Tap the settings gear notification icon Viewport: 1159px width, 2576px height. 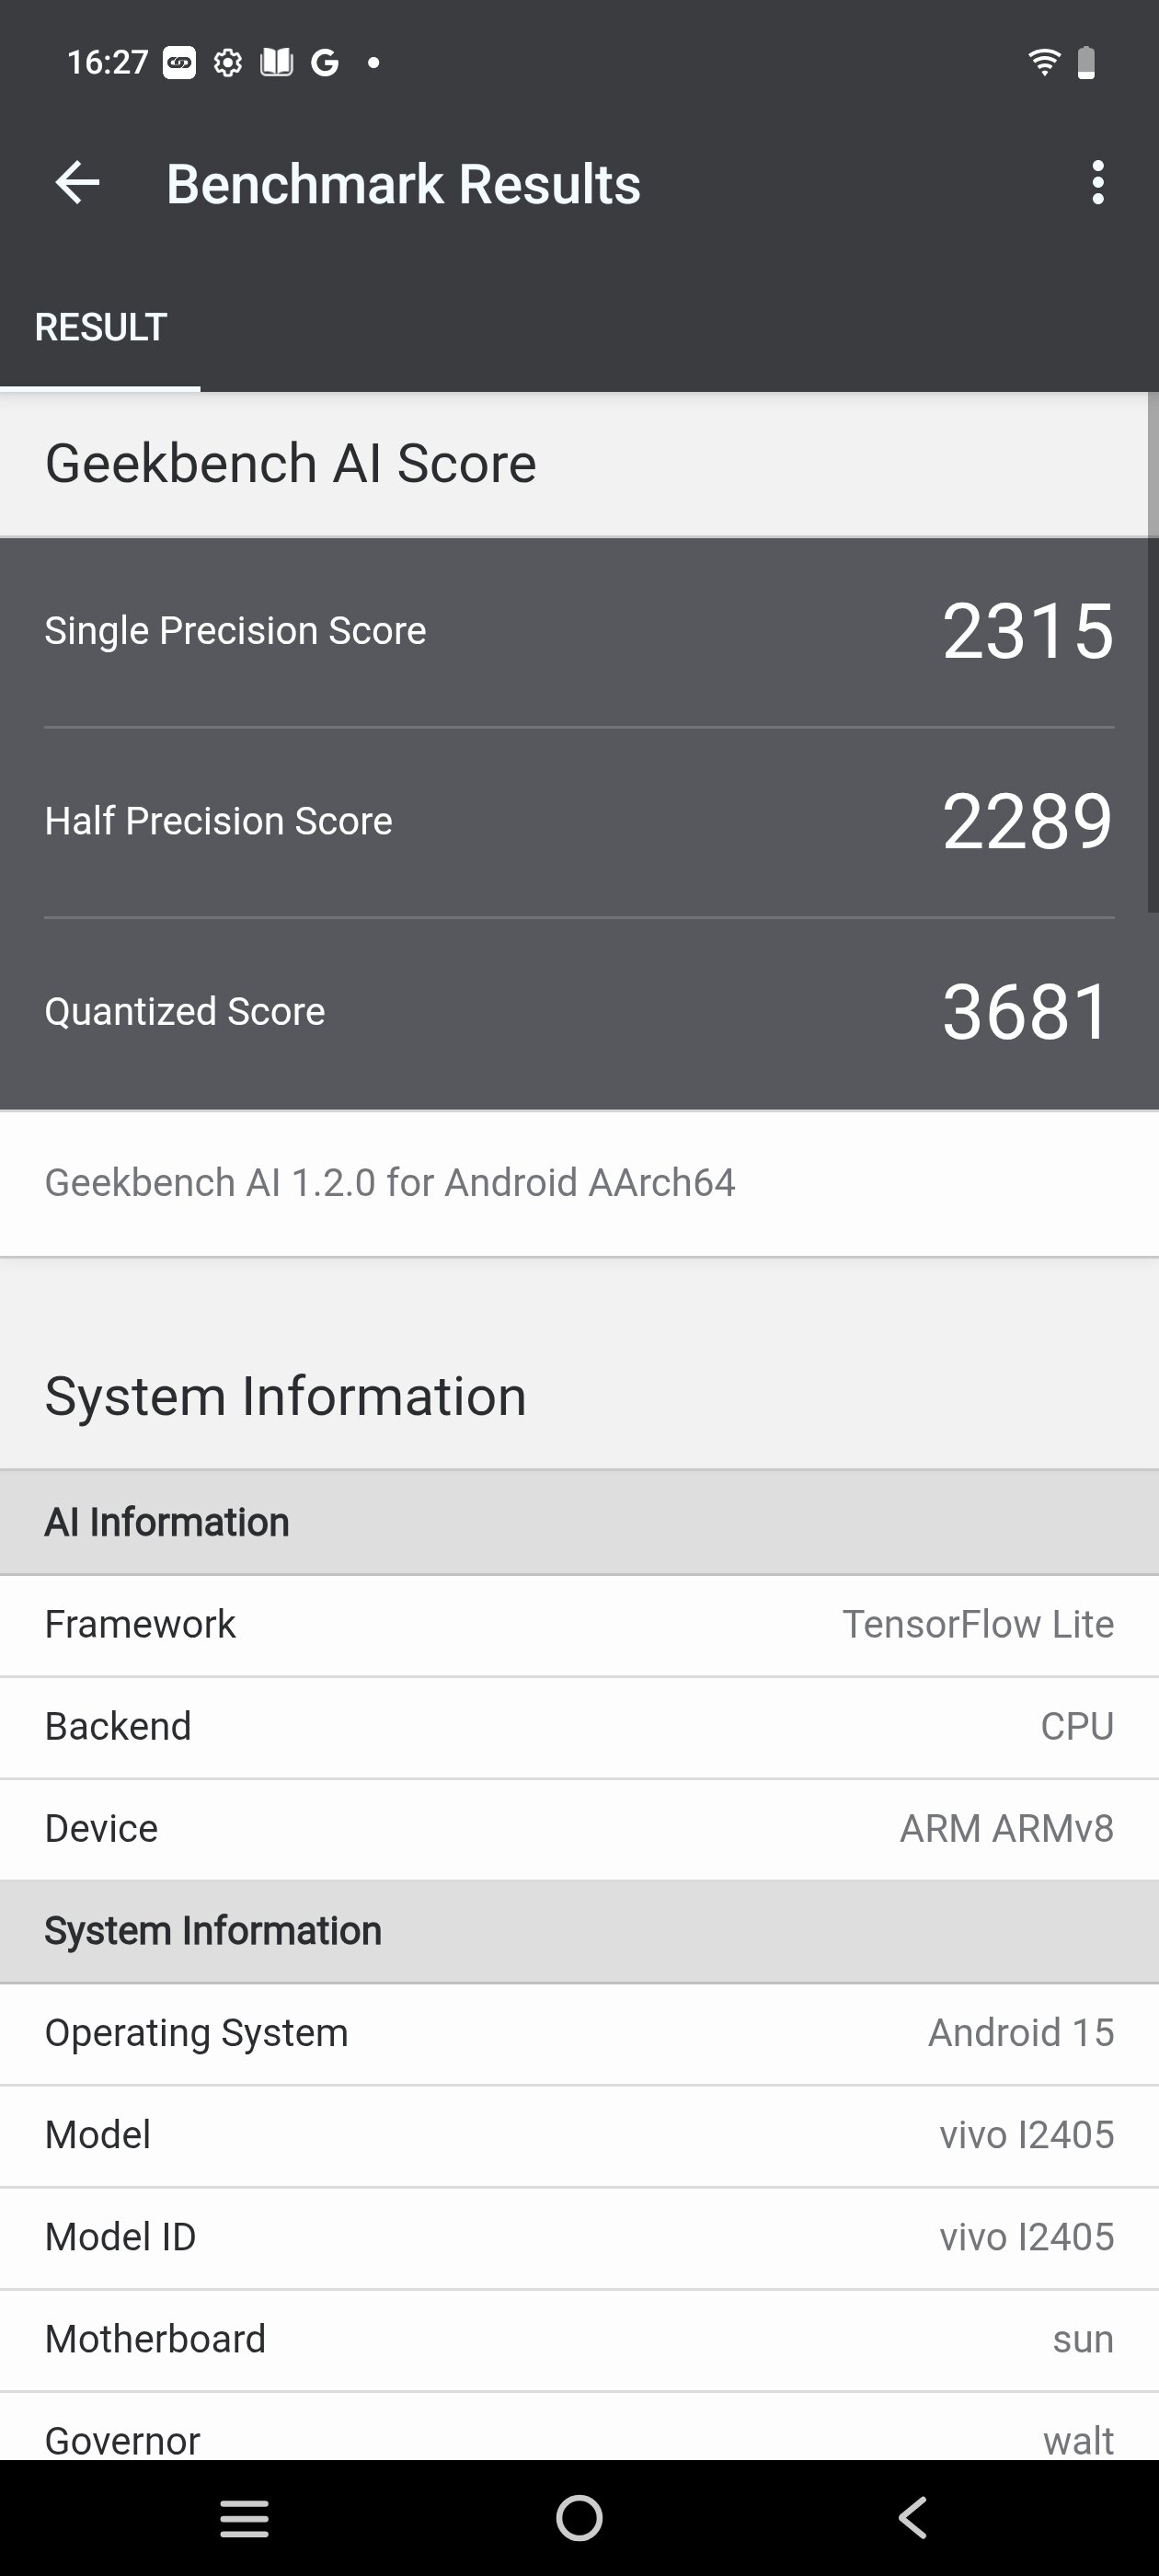[x=228, y=63]
